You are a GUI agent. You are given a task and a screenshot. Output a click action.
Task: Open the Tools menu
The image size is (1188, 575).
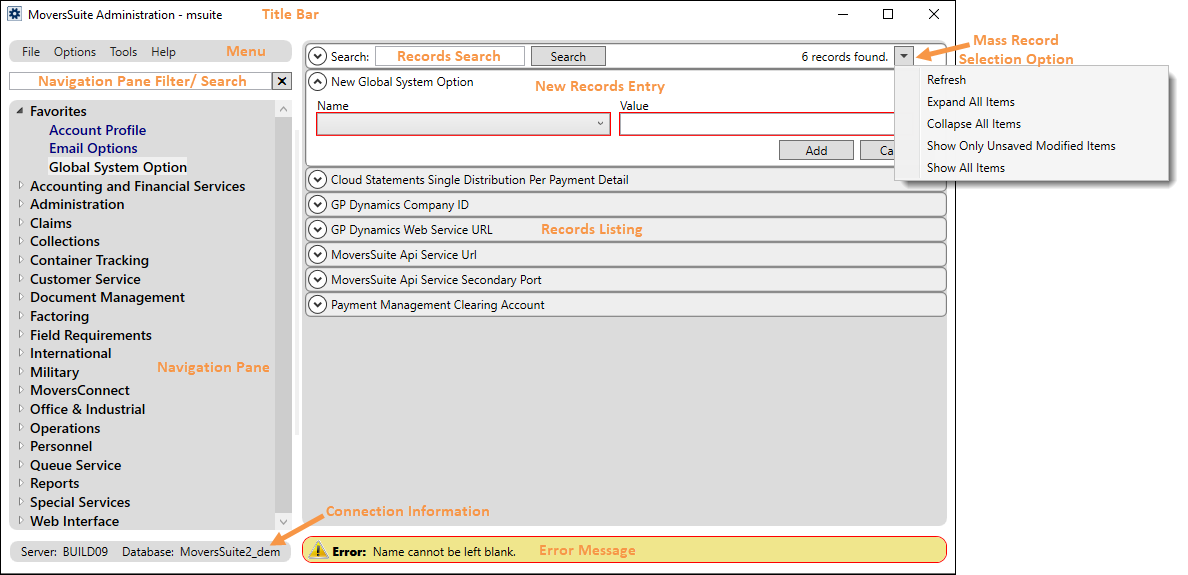123,52
